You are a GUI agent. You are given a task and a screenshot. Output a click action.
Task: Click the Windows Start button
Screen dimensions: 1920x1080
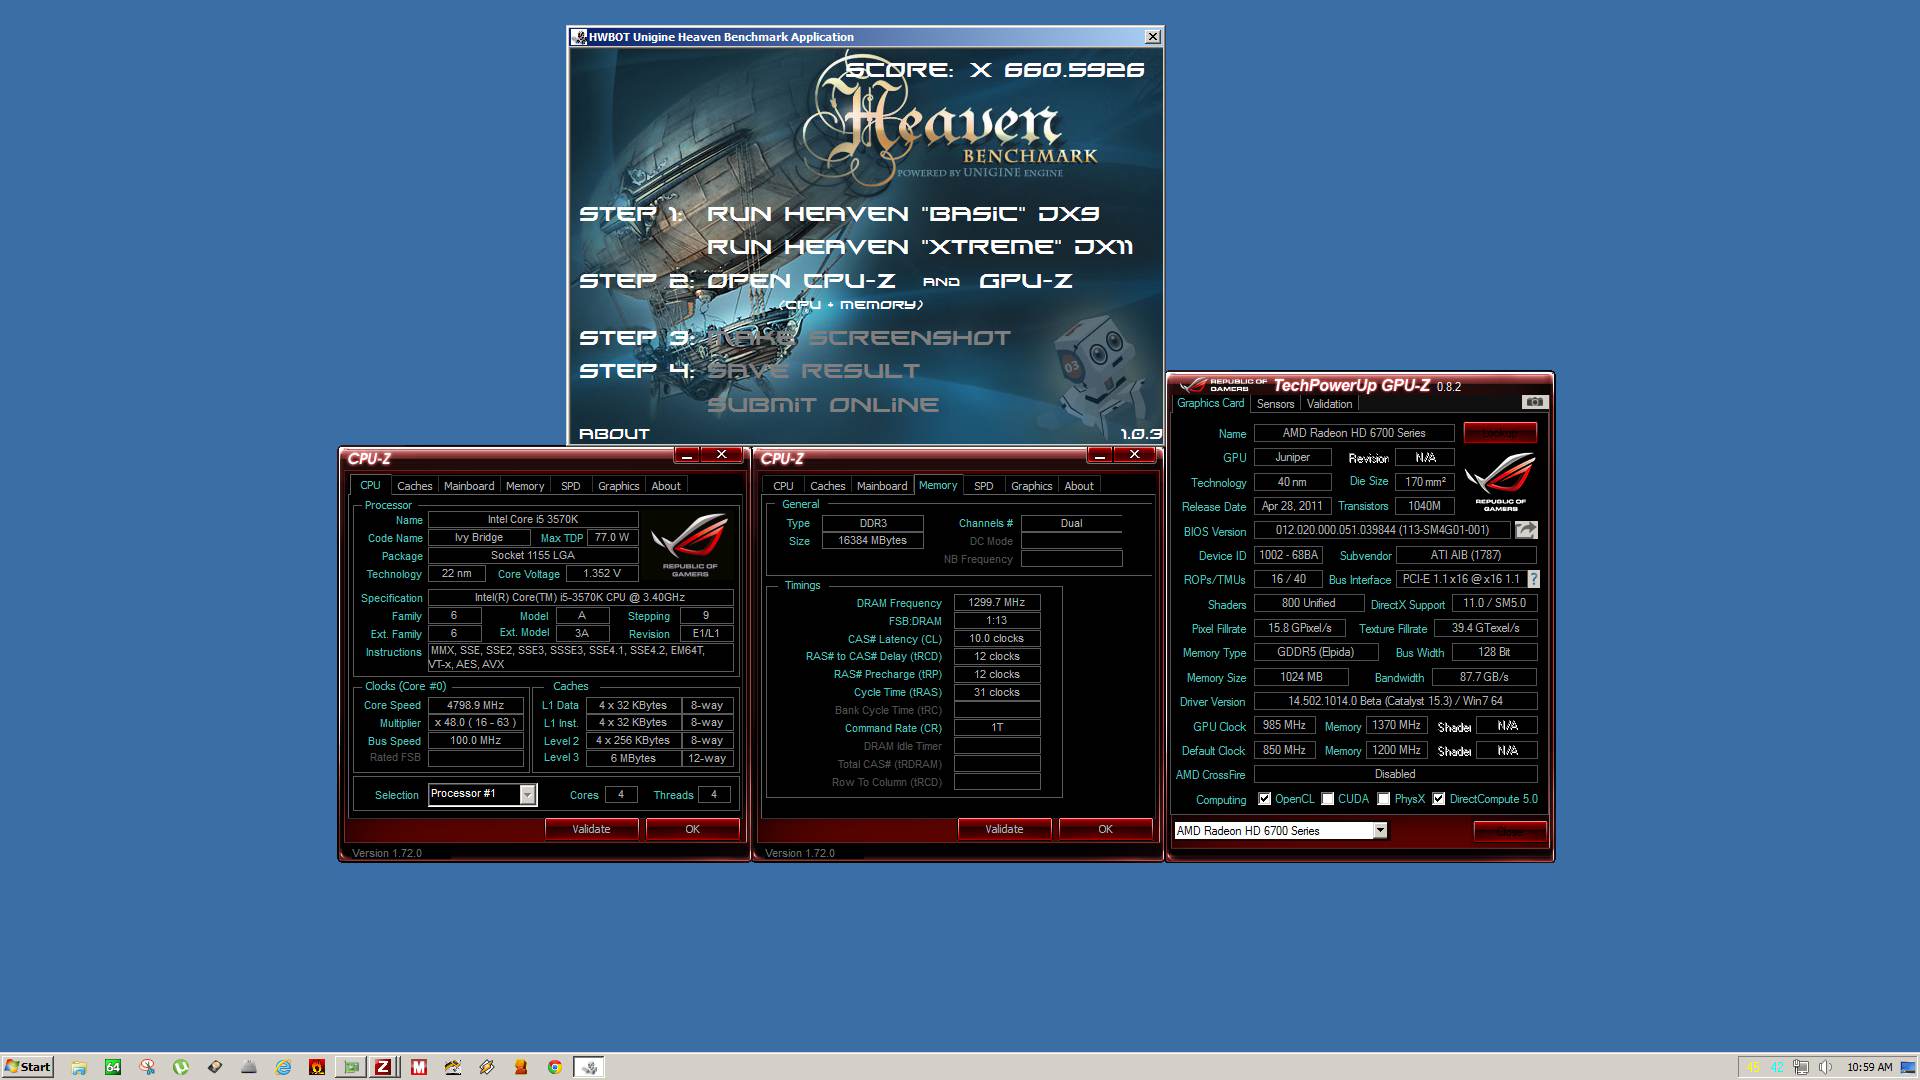point(28,1067)
